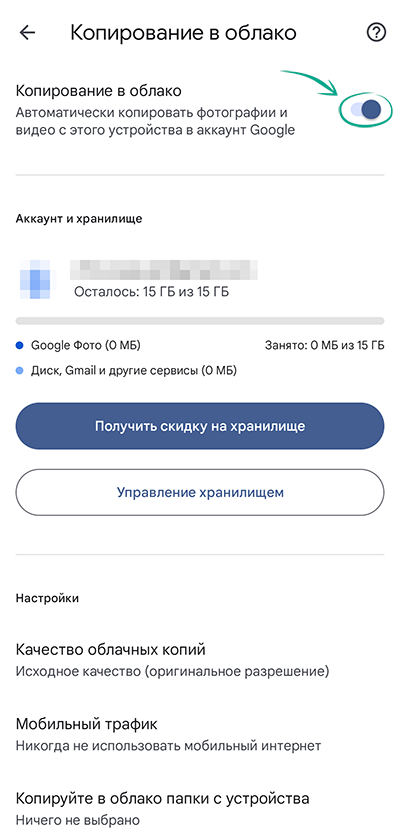The height and width of the screenshot is (831, 400).
Task: Tap the Google Фото (0 МБ) legend
Action: tap(86, 346)
